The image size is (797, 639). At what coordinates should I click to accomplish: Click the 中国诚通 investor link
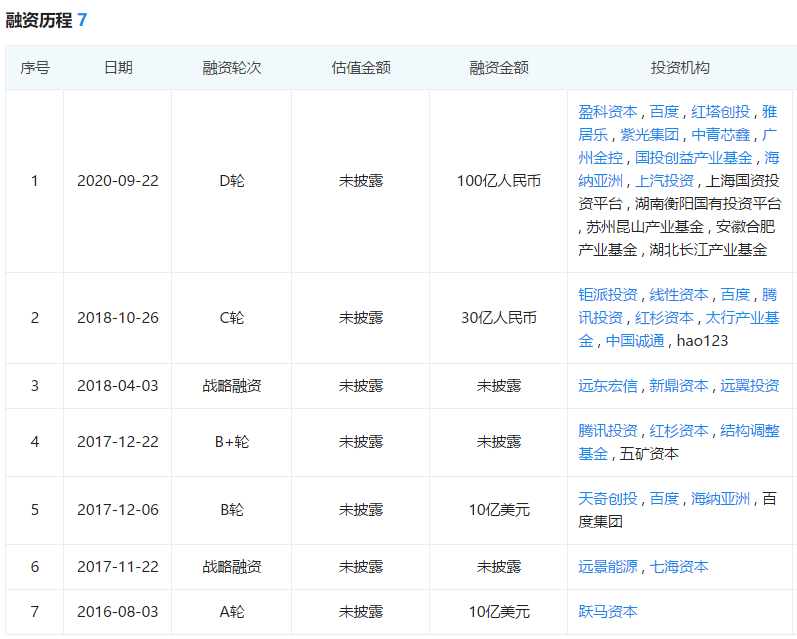pyautogui.click(x=635, y=341)
